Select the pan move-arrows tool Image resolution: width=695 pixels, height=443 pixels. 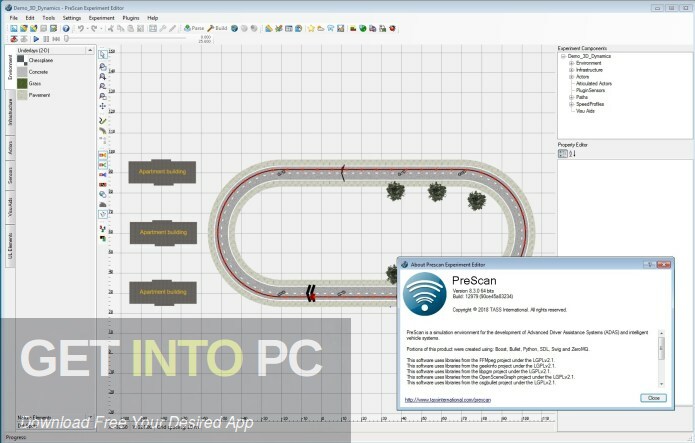(x=103, y=106)
